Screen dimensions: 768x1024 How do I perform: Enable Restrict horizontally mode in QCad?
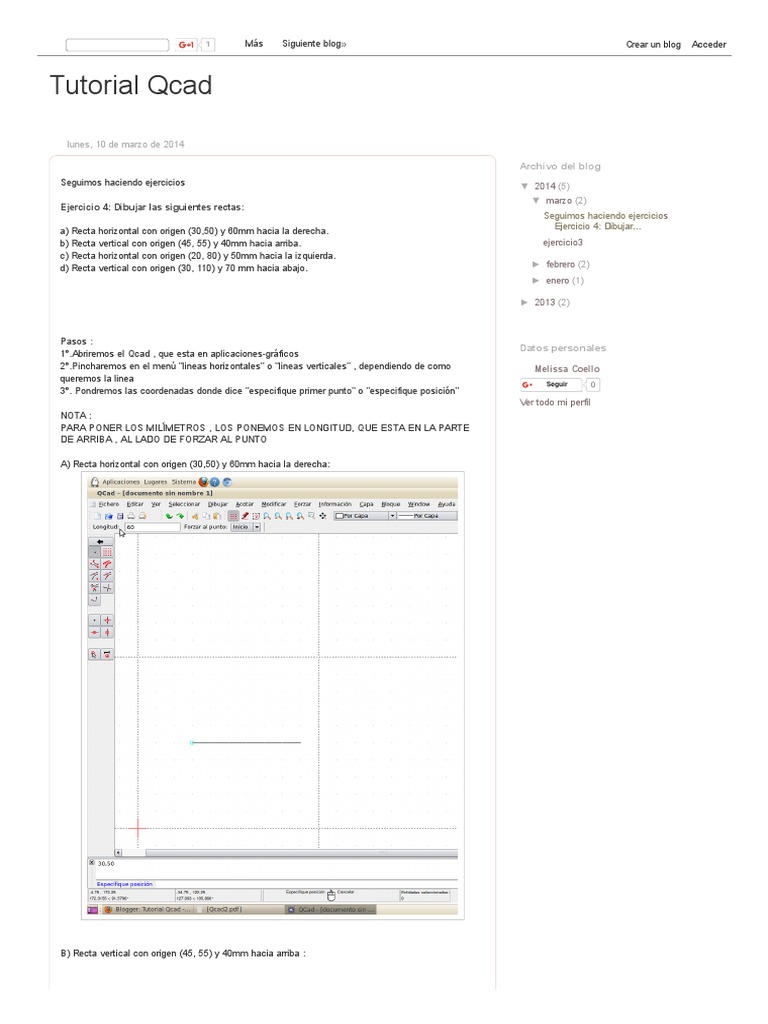point(95,632)
